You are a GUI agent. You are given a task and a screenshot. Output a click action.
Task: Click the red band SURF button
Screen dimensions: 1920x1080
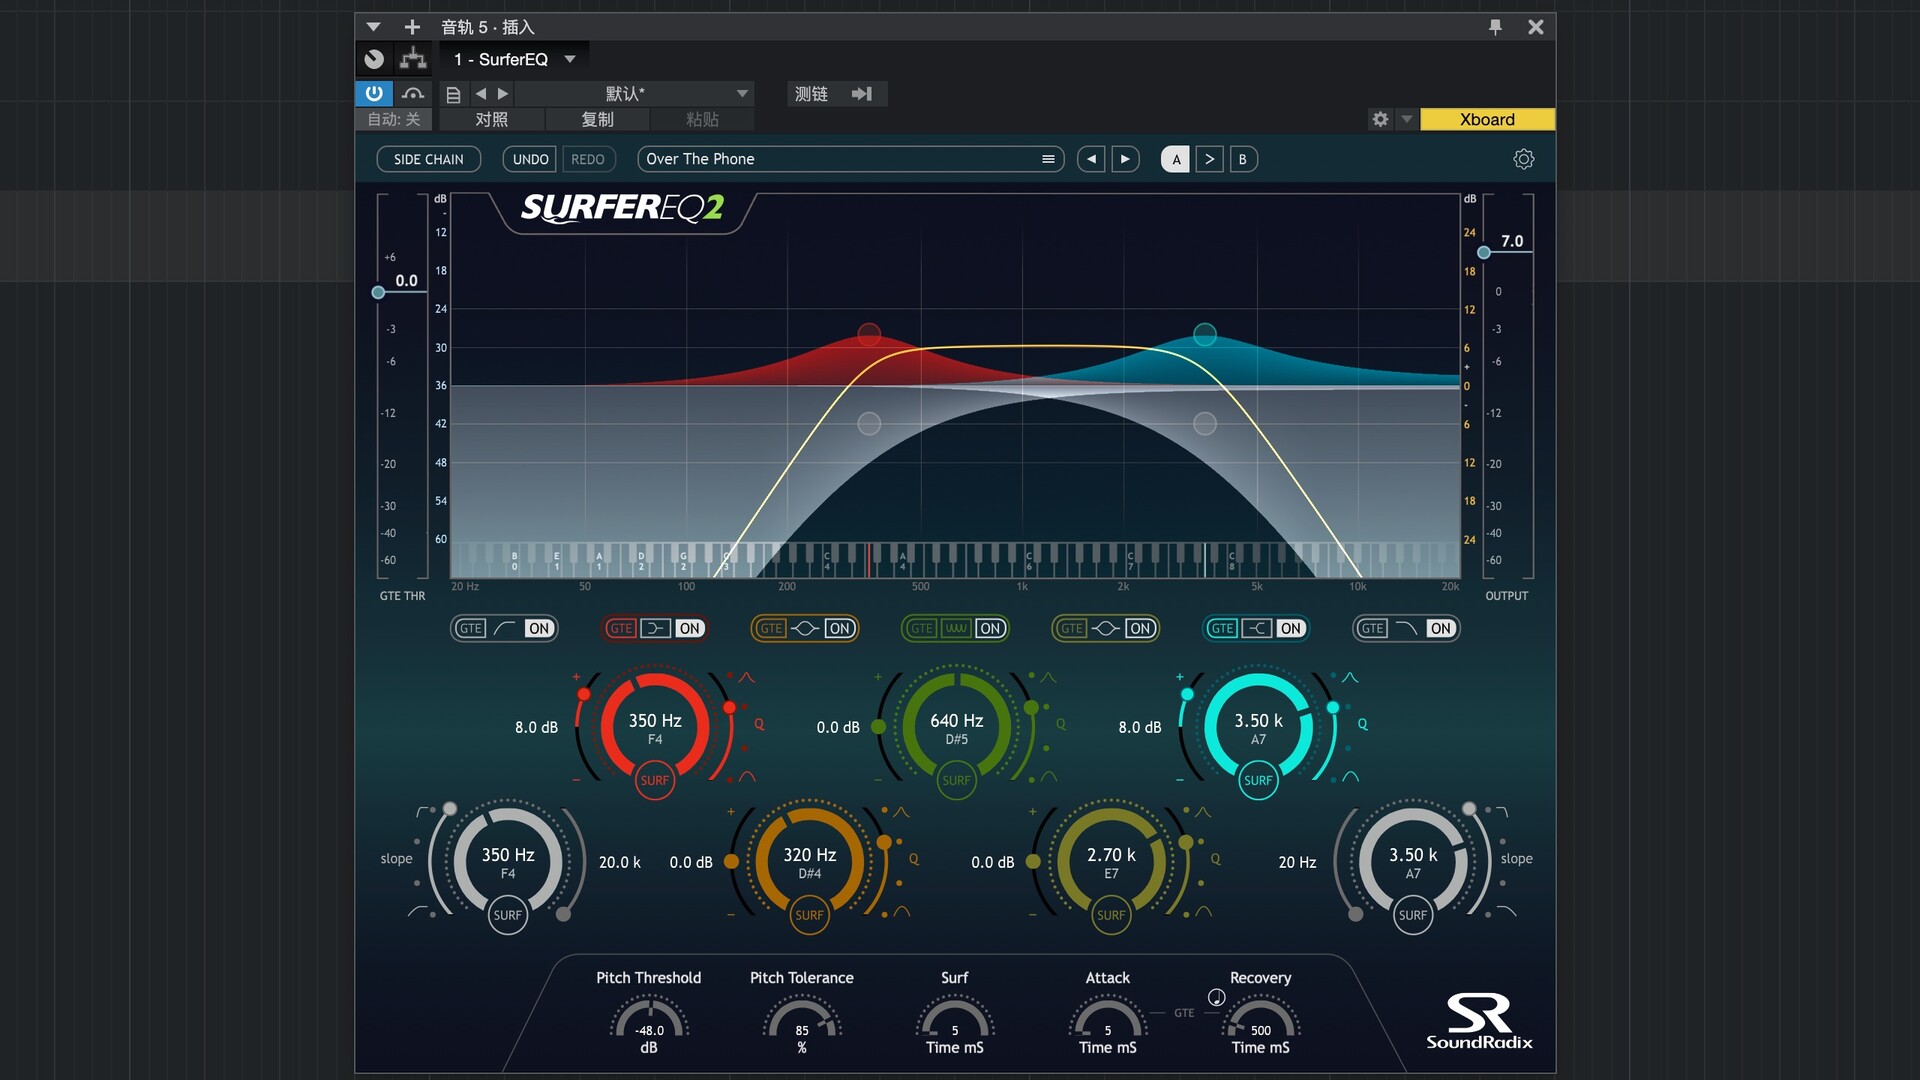tap(655, 781)
